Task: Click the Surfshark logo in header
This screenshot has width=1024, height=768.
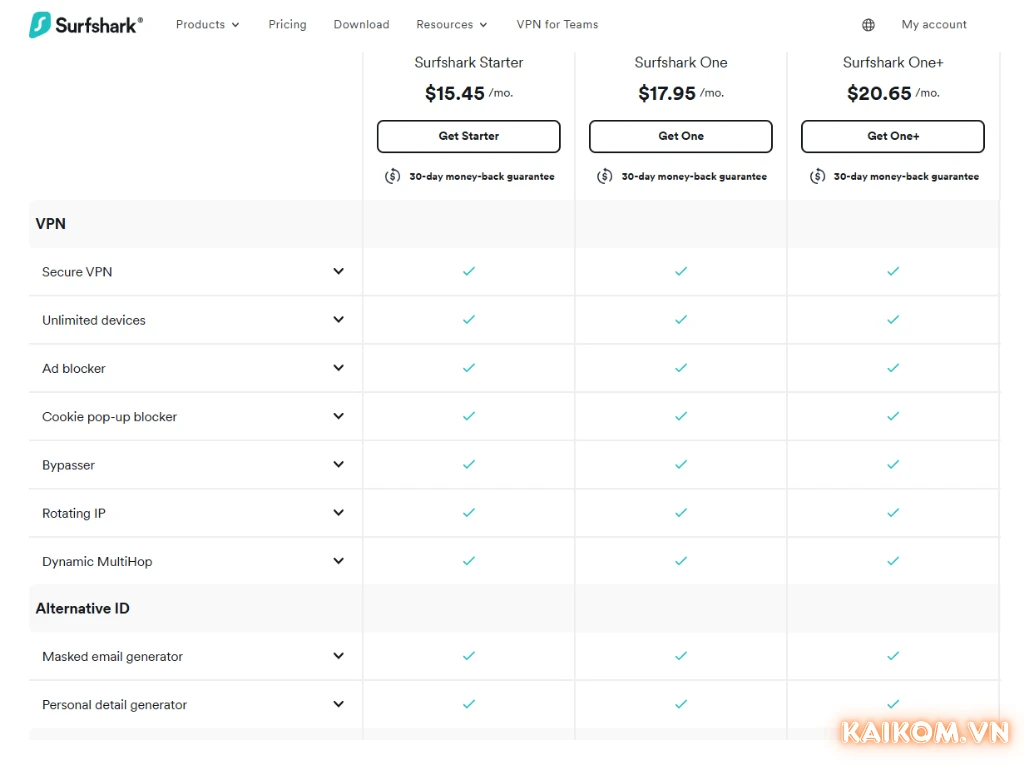Action: 86,25
